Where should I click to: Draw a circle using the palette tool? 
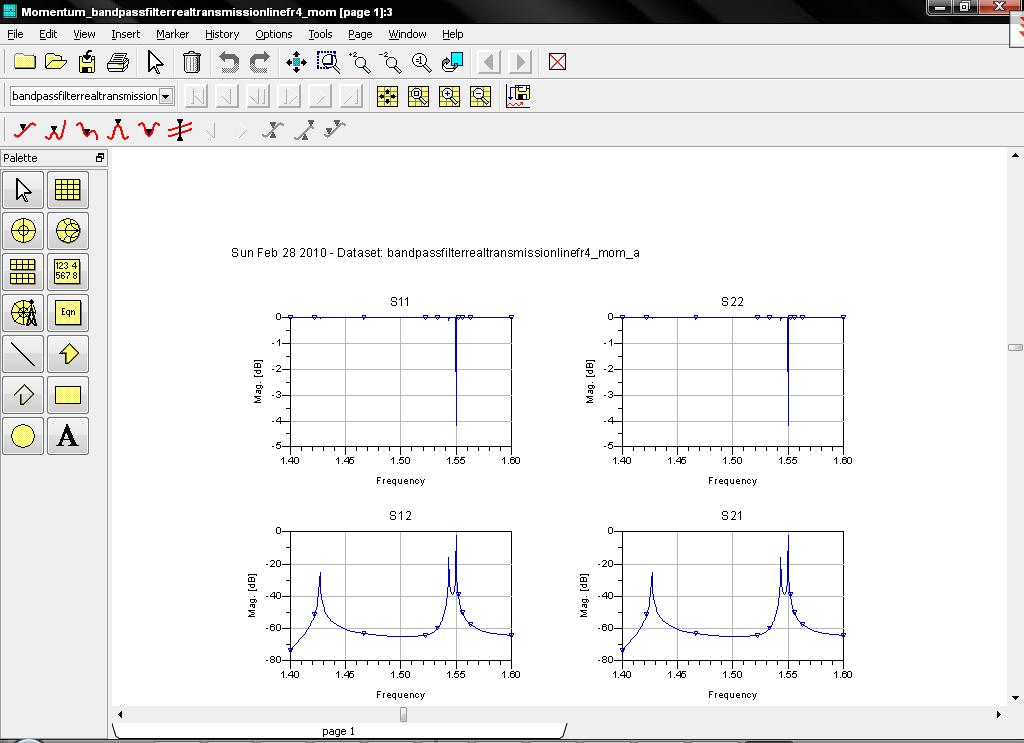click(23, 436)
